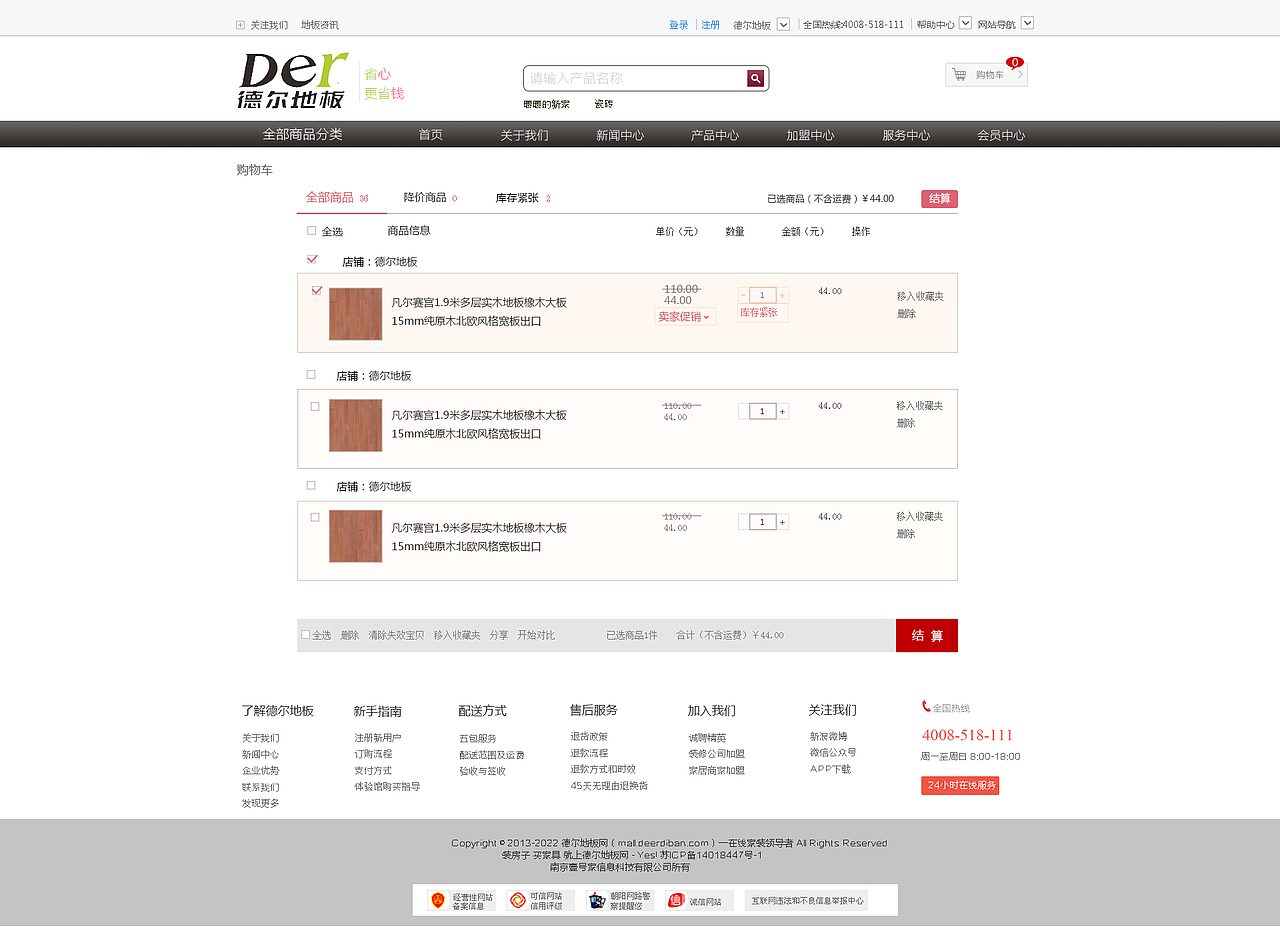Click 分享 in bottom bar

coord(499,635)
